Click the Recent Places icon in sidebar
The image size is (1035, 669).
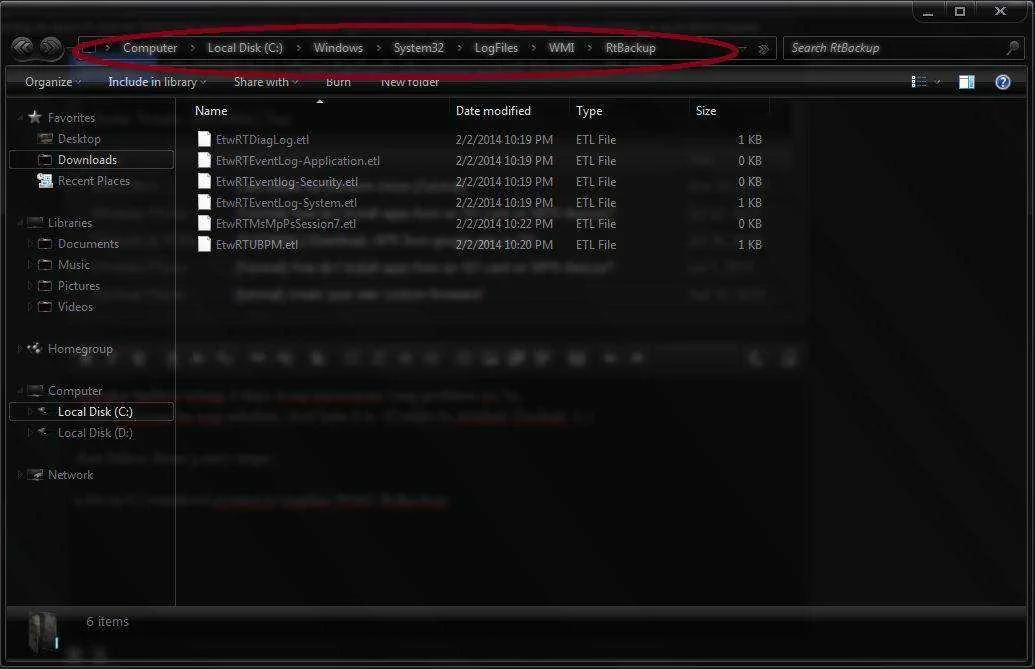tap(45, 181)
